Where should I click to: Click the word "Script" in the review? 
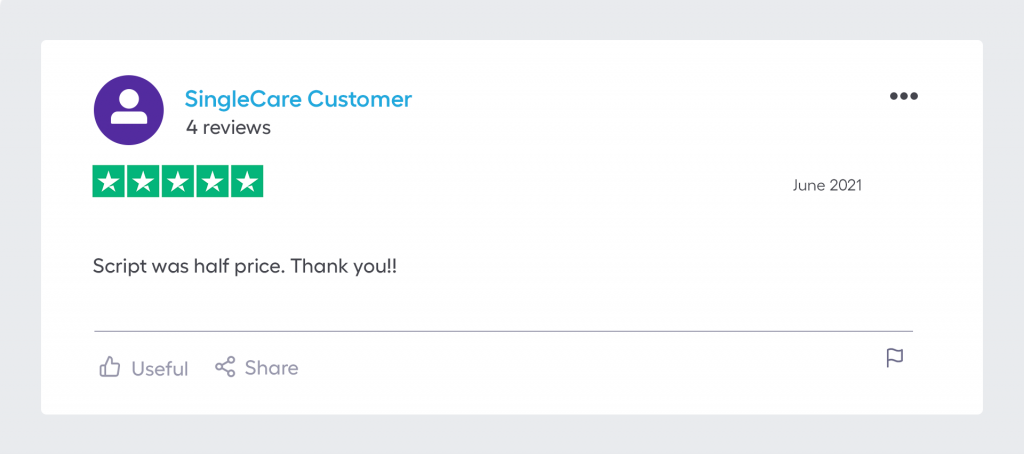[119, 267]
